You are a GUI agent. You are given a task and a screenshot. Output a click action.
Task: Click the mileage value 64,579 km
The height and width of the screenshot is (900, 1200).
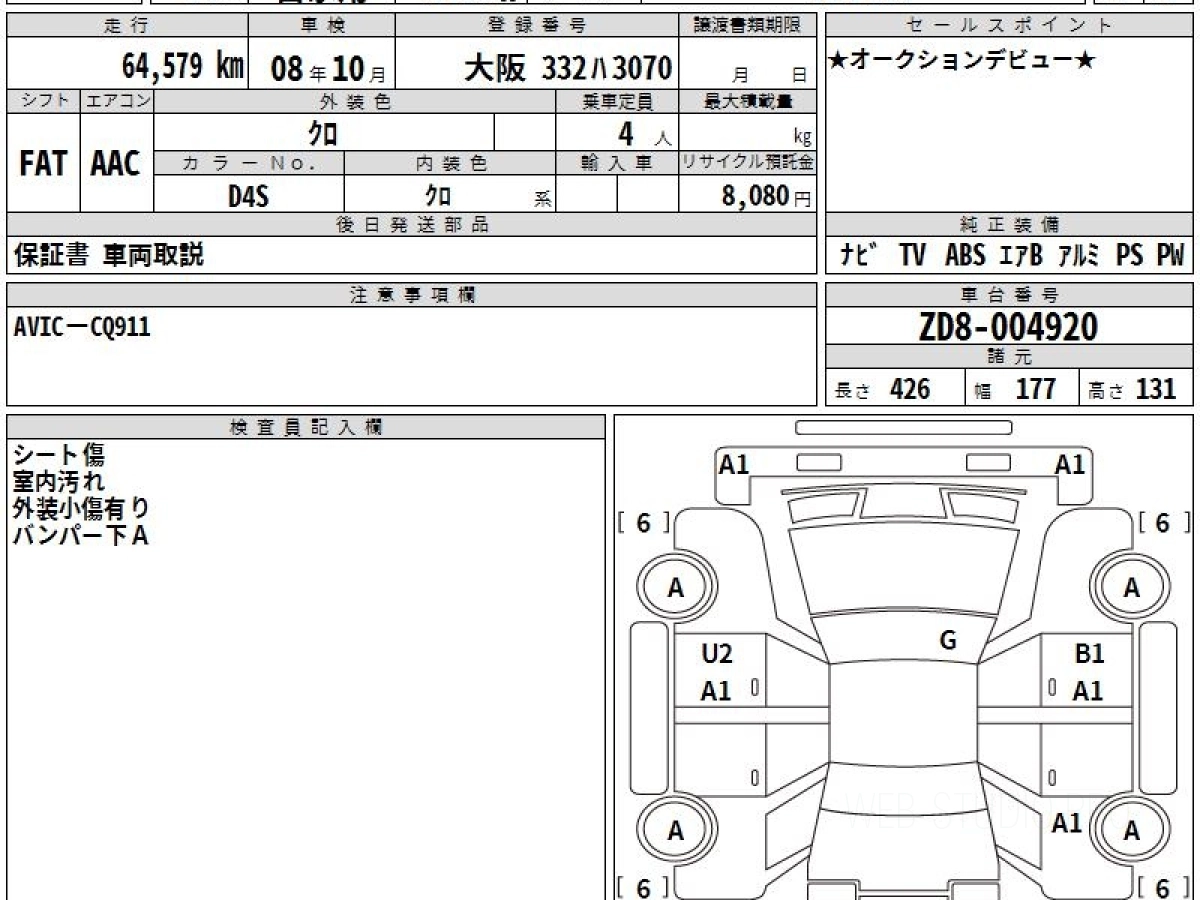tap(183, 67)
